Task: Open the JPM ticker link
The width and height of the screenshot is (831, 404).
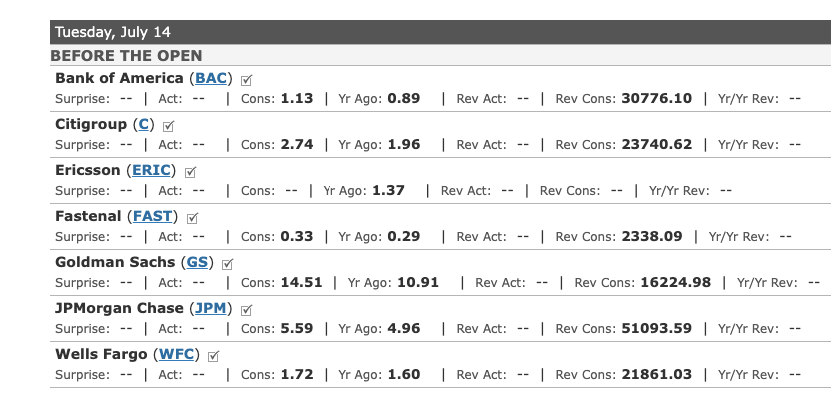Action: click(x=211, y=308)
